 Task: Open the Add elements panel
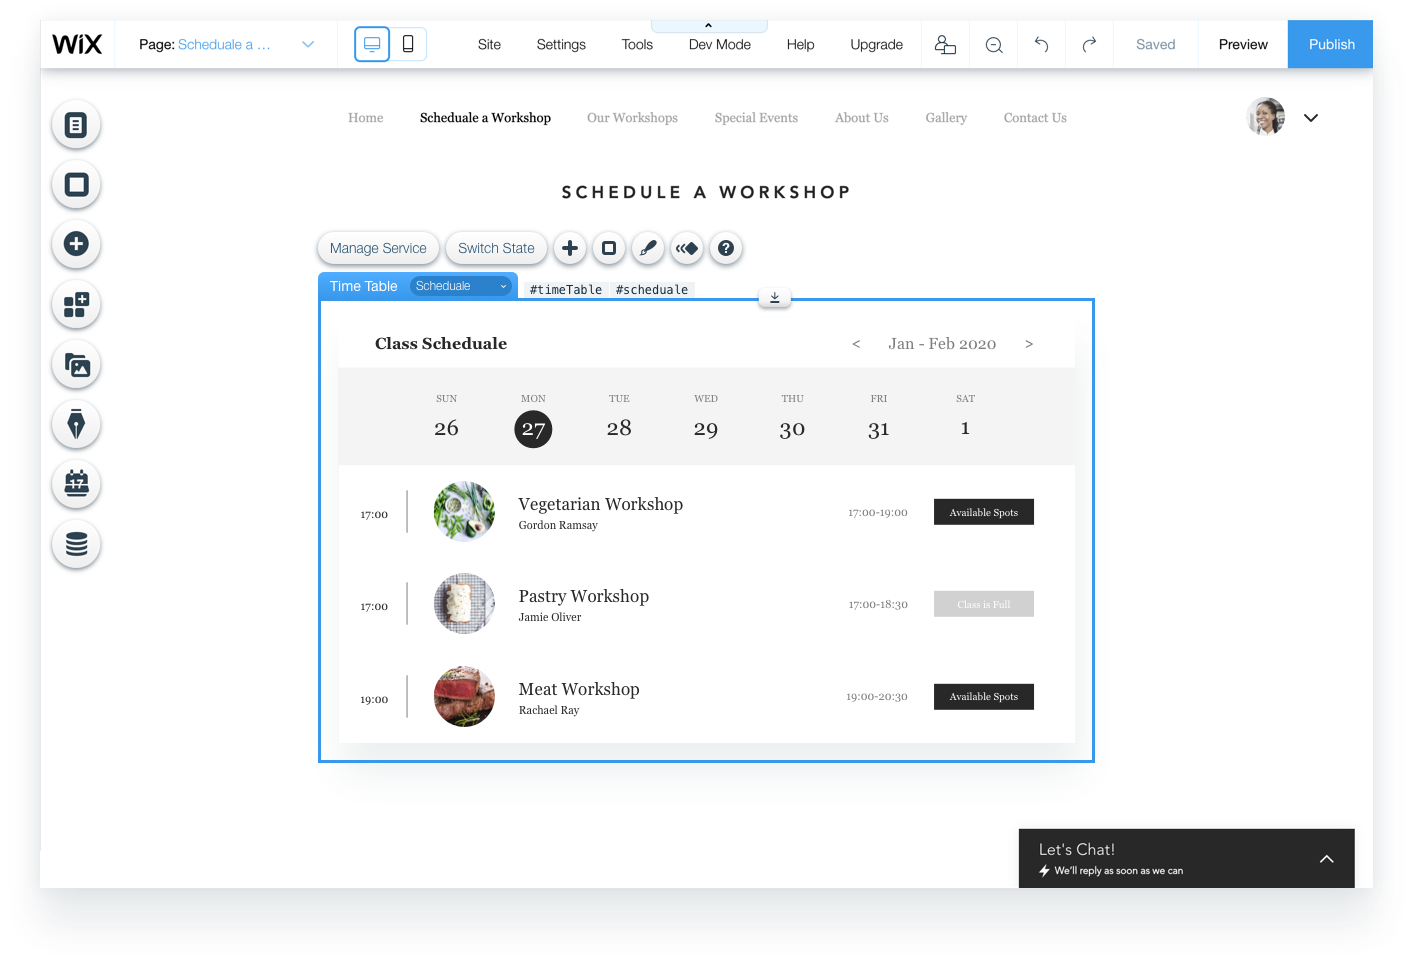point(76,244)
